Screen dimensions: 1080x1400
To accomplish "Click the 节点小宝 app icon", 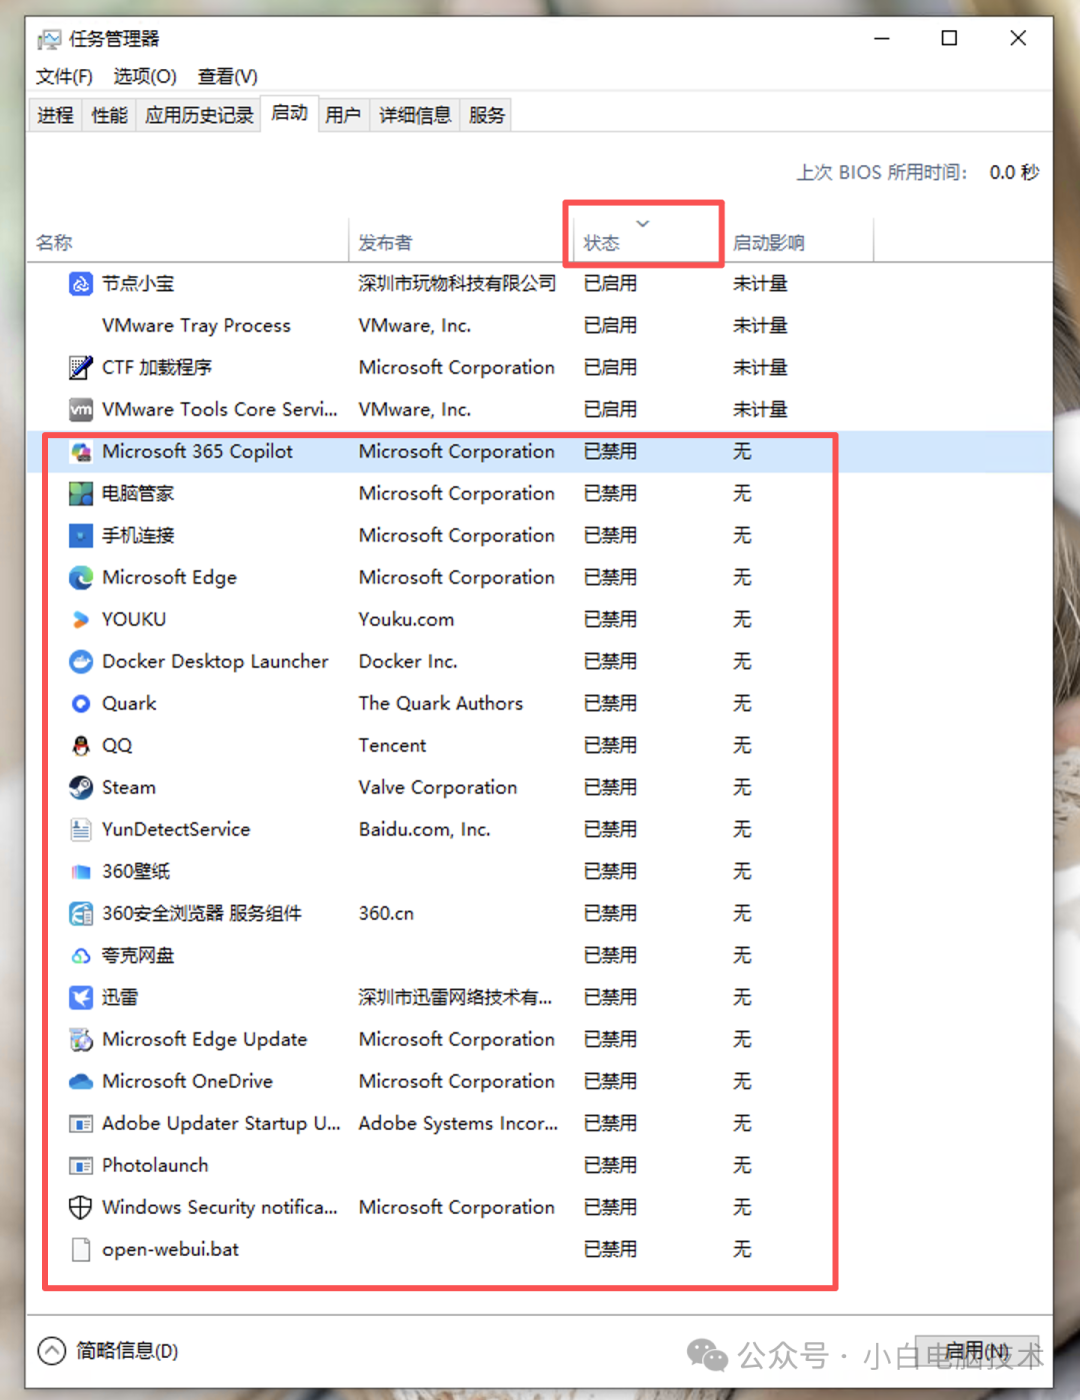I will 81,284.
